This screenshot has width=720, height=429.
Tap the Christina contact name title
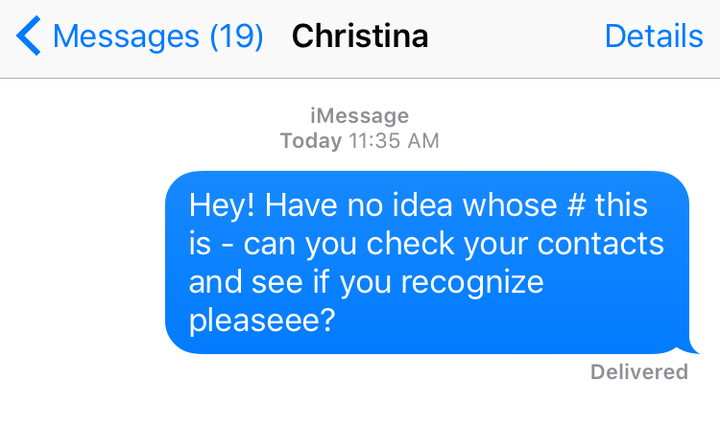(360, 37)
